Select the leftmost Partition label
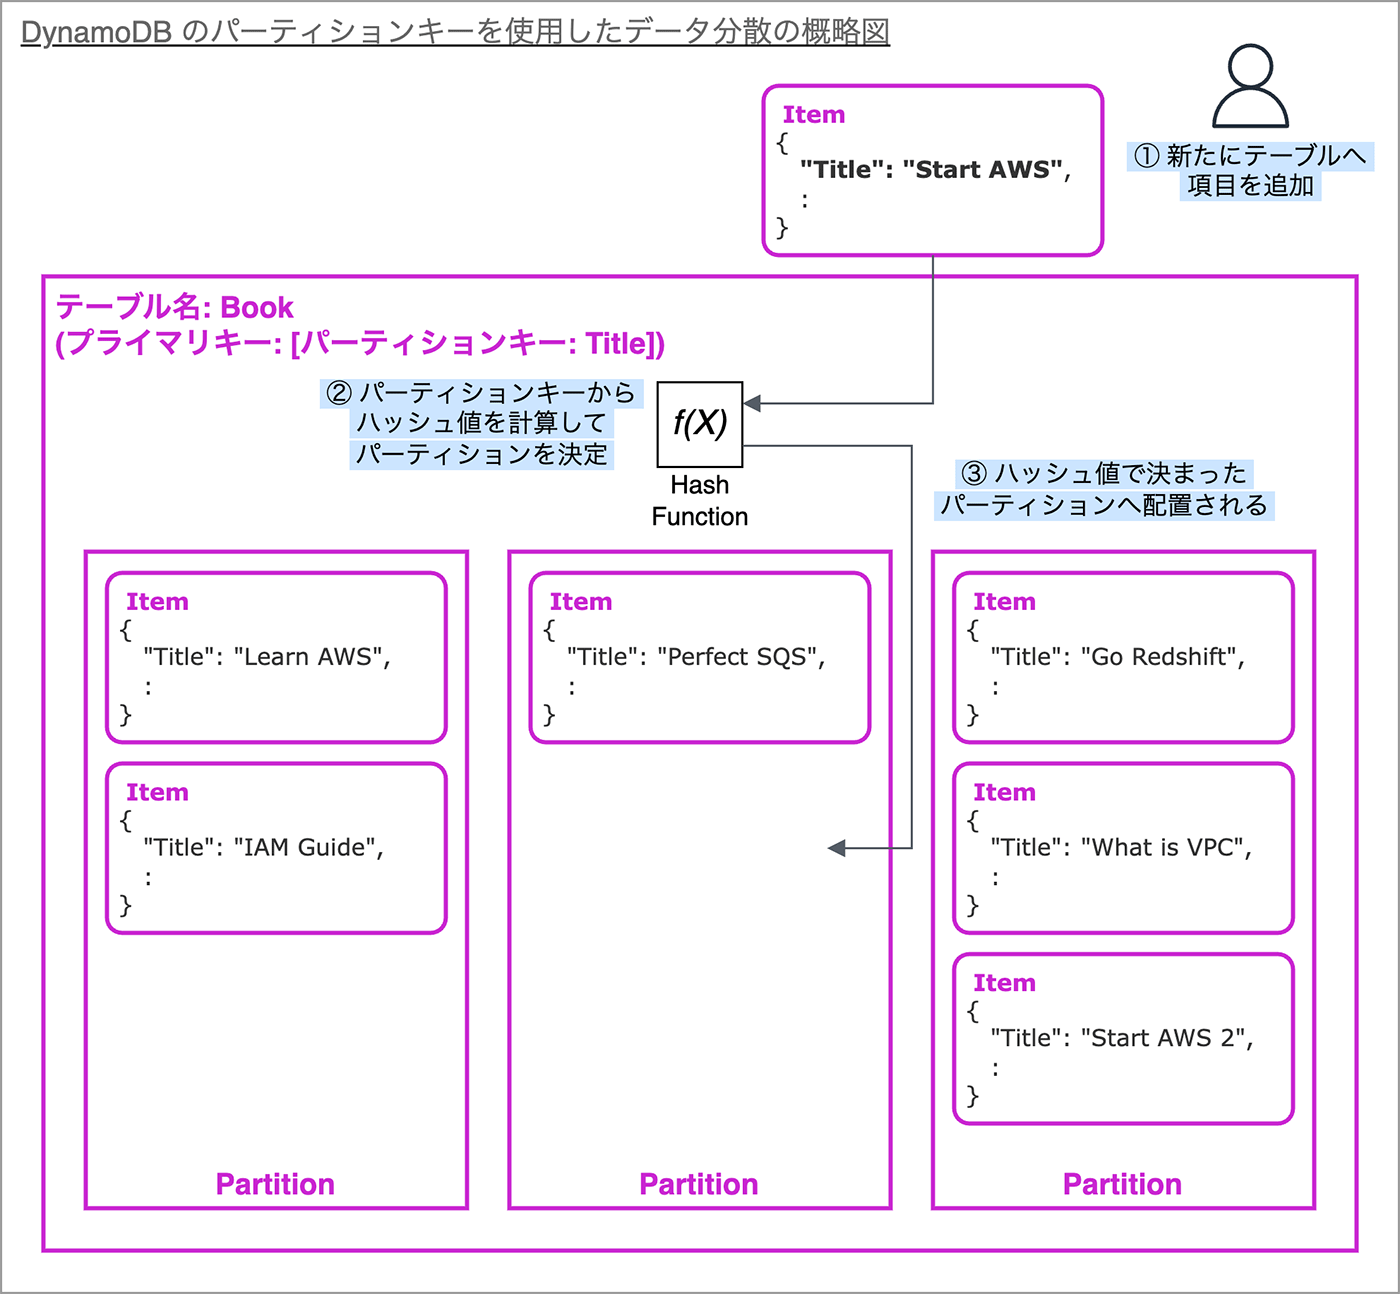The height and width of the screenshot is (1294, 1400). [274, 1184]
